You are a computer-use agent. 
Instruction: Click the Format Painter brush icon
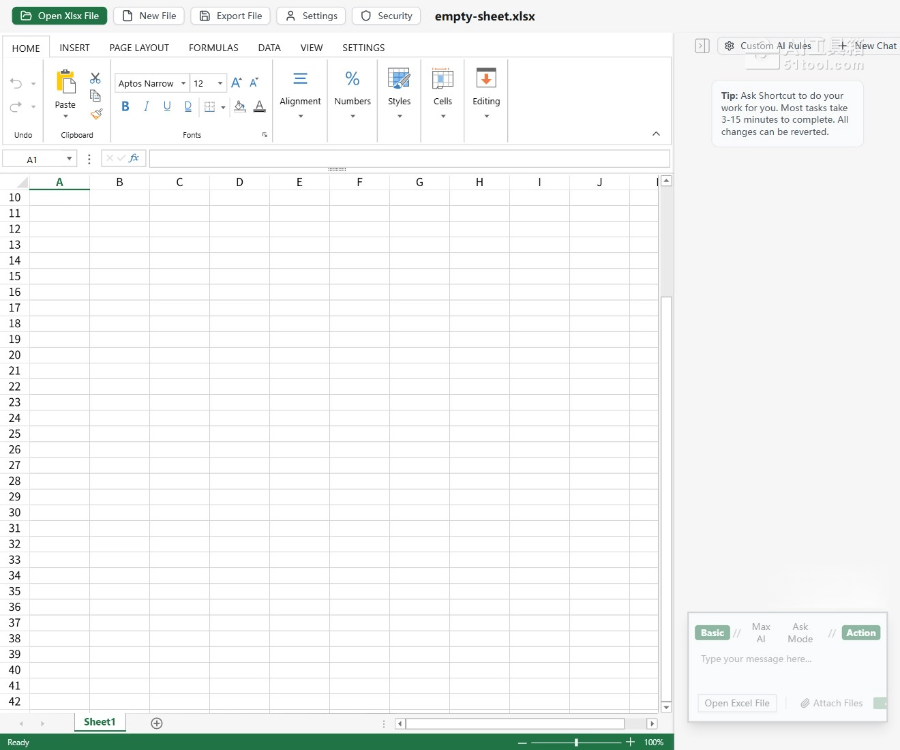point(95,113)
